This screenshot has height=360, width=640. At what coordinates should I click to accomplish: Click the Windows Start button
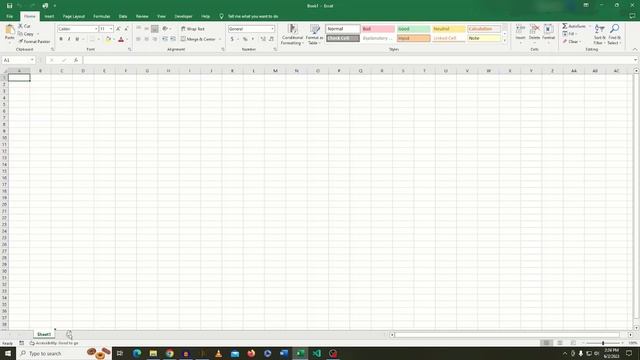tap(8, 353)
